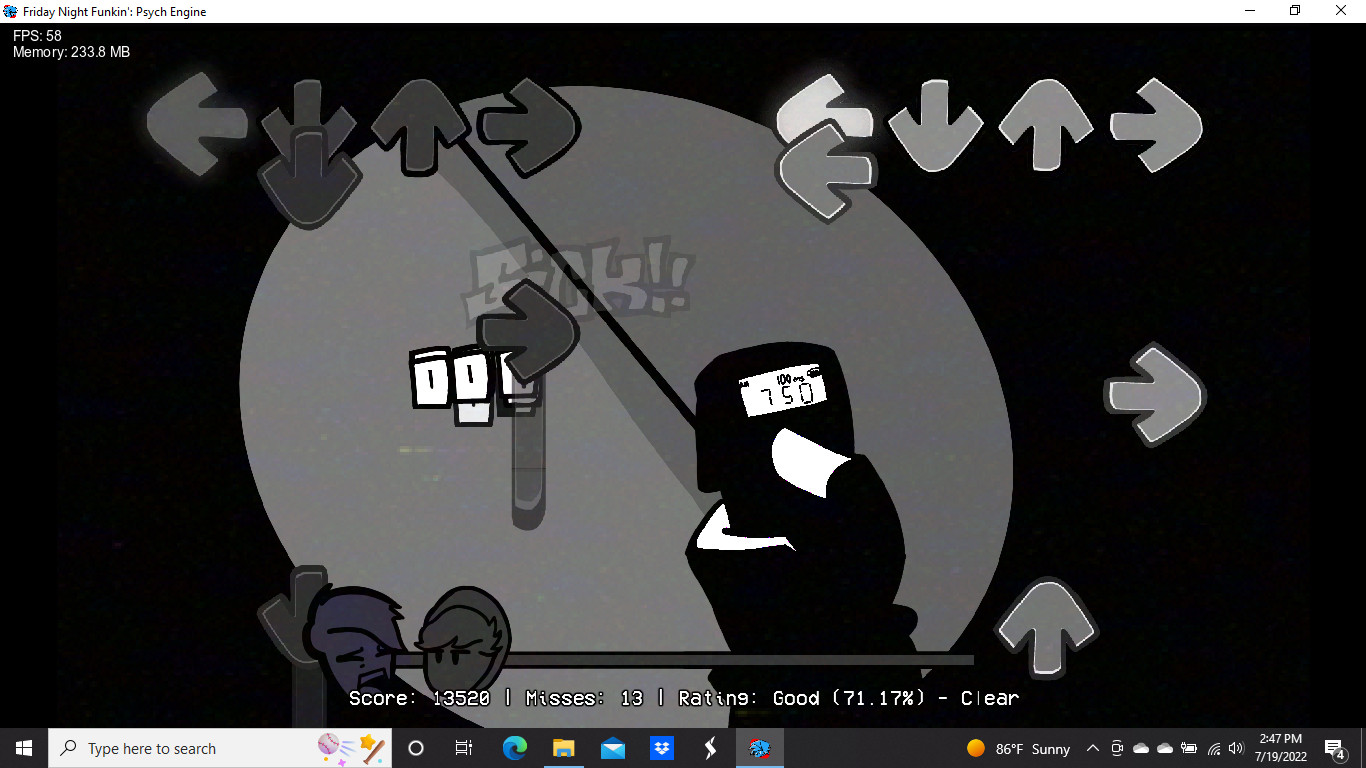Click the opponent's left arrow receptor
The height and width of the screenshot is (768, 1366).
(x=196, y=123)
